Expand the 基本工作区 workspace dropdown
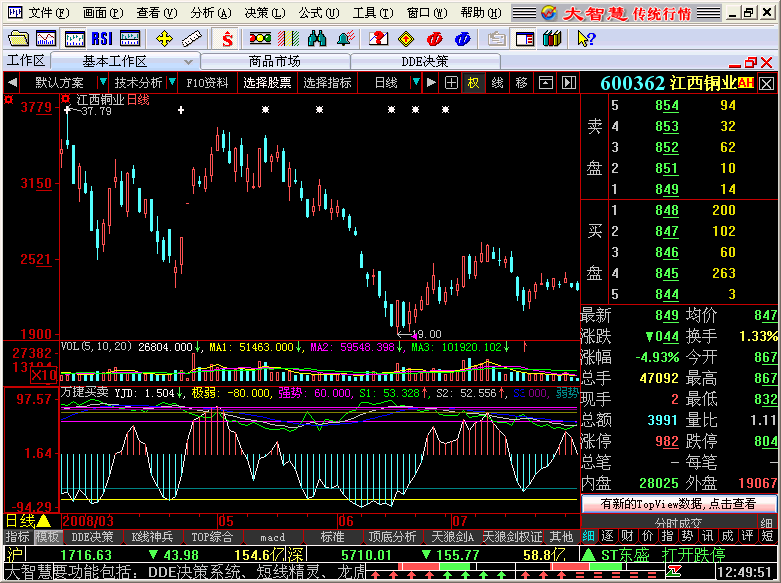Screen dimensions: 781x583 coord(188,62)
